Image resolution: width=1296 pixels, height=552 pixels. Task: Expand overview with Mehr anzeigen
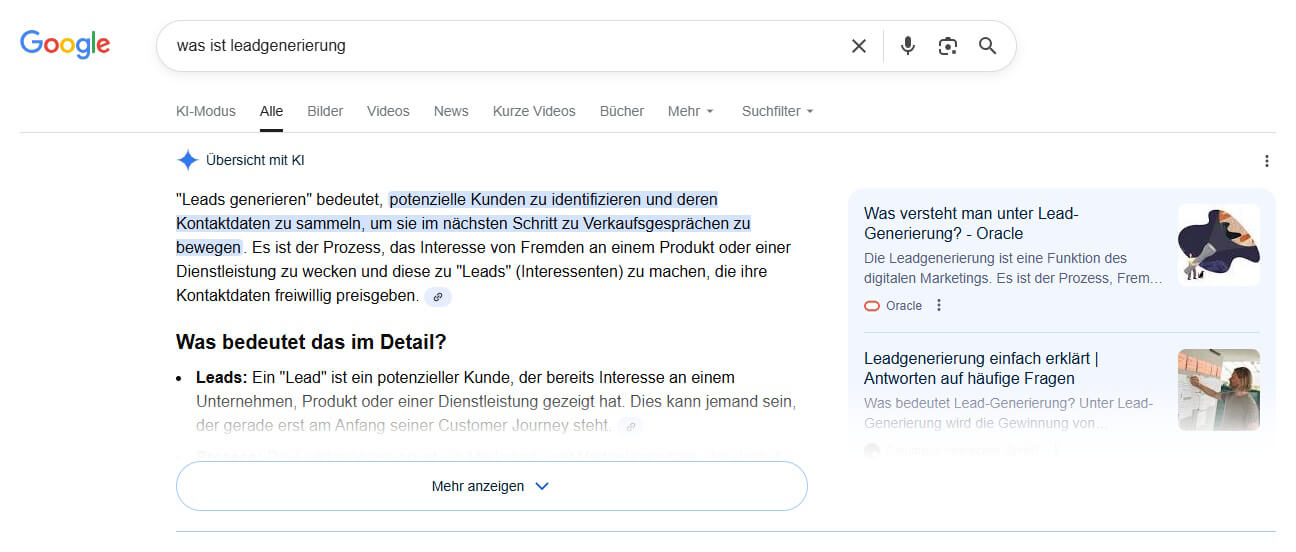(491, 486)
